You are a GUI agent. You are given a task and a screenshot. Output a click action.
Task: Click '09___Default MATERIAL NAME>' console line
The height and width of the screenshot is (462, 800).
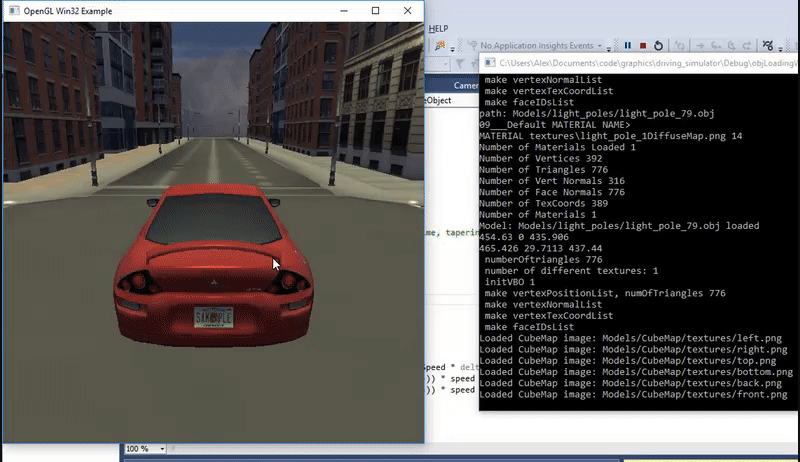(555, 125)
